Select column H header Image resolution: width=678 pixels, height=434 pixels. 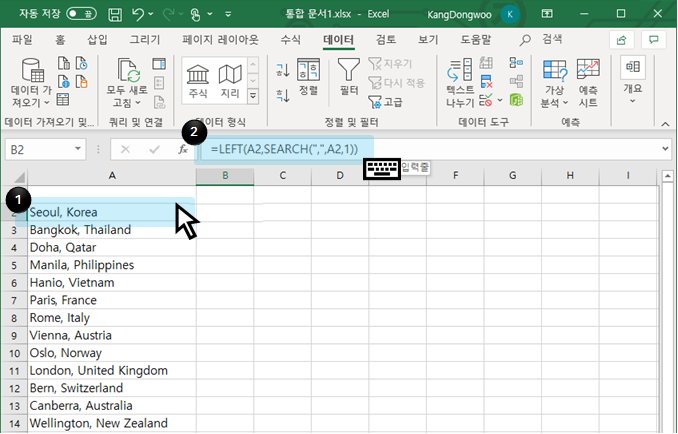point(570,176)
